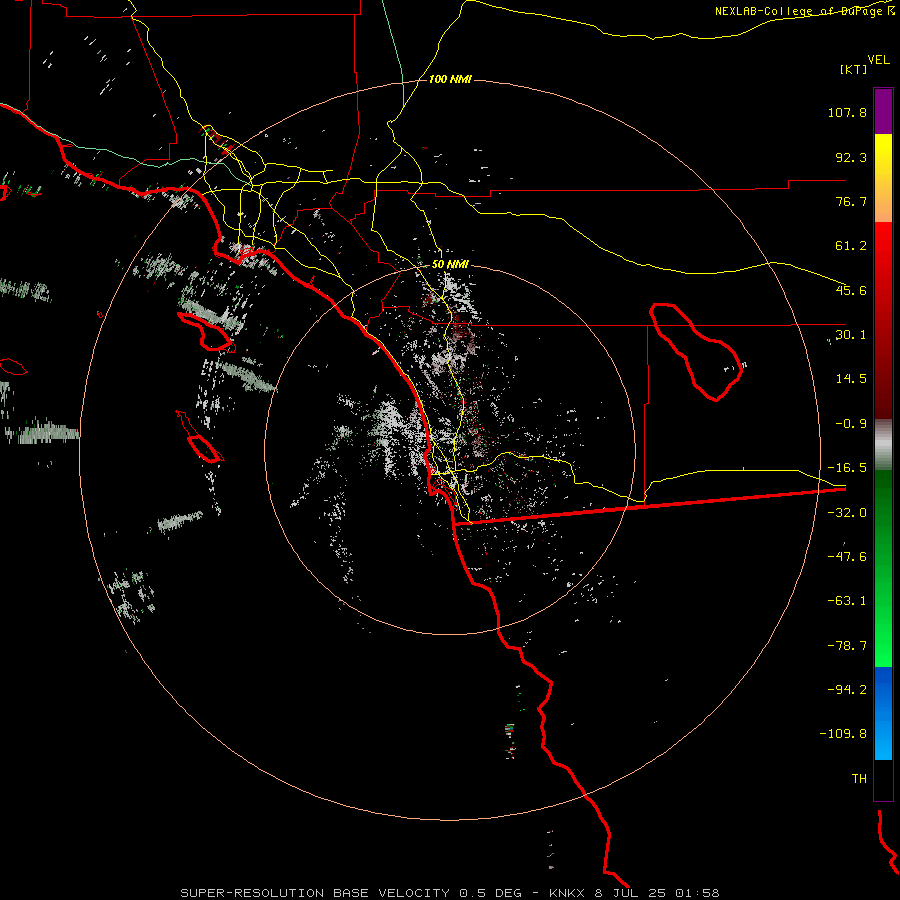Image resolution: width=900 pixels, height=900 pixels.
Task: Click the 100 NMI range ring label
Action: coord(450,79)
